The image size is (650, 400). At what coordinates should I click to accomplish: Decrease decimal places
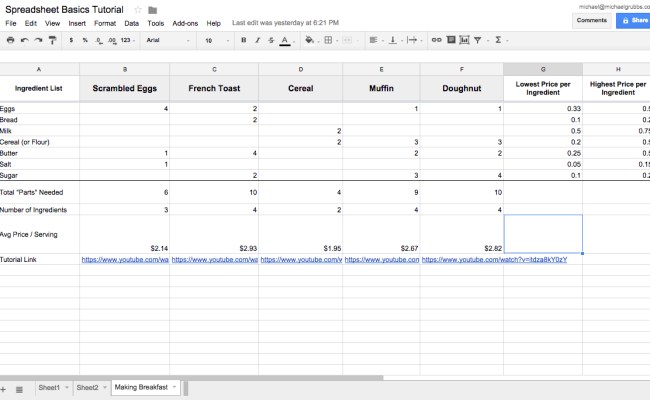coord(99,40)
